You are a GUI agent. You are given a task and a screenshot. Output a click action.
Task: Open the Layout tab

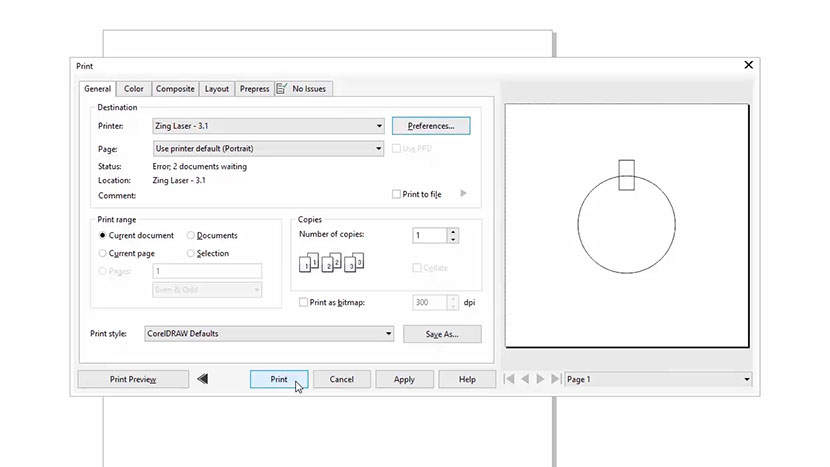pyautogui.click(x=217, y=89)
